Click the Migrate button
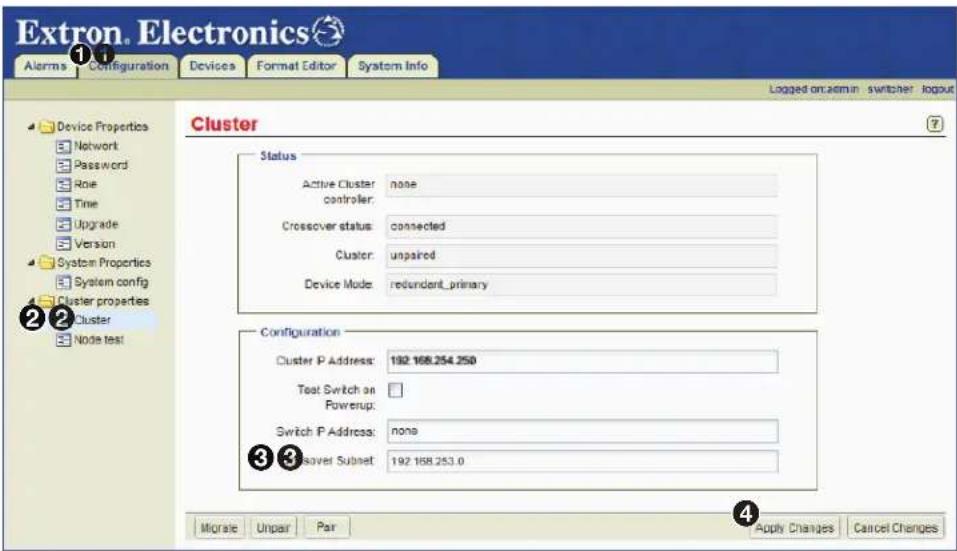Viewport: 957px width, 551px height. 218,528
